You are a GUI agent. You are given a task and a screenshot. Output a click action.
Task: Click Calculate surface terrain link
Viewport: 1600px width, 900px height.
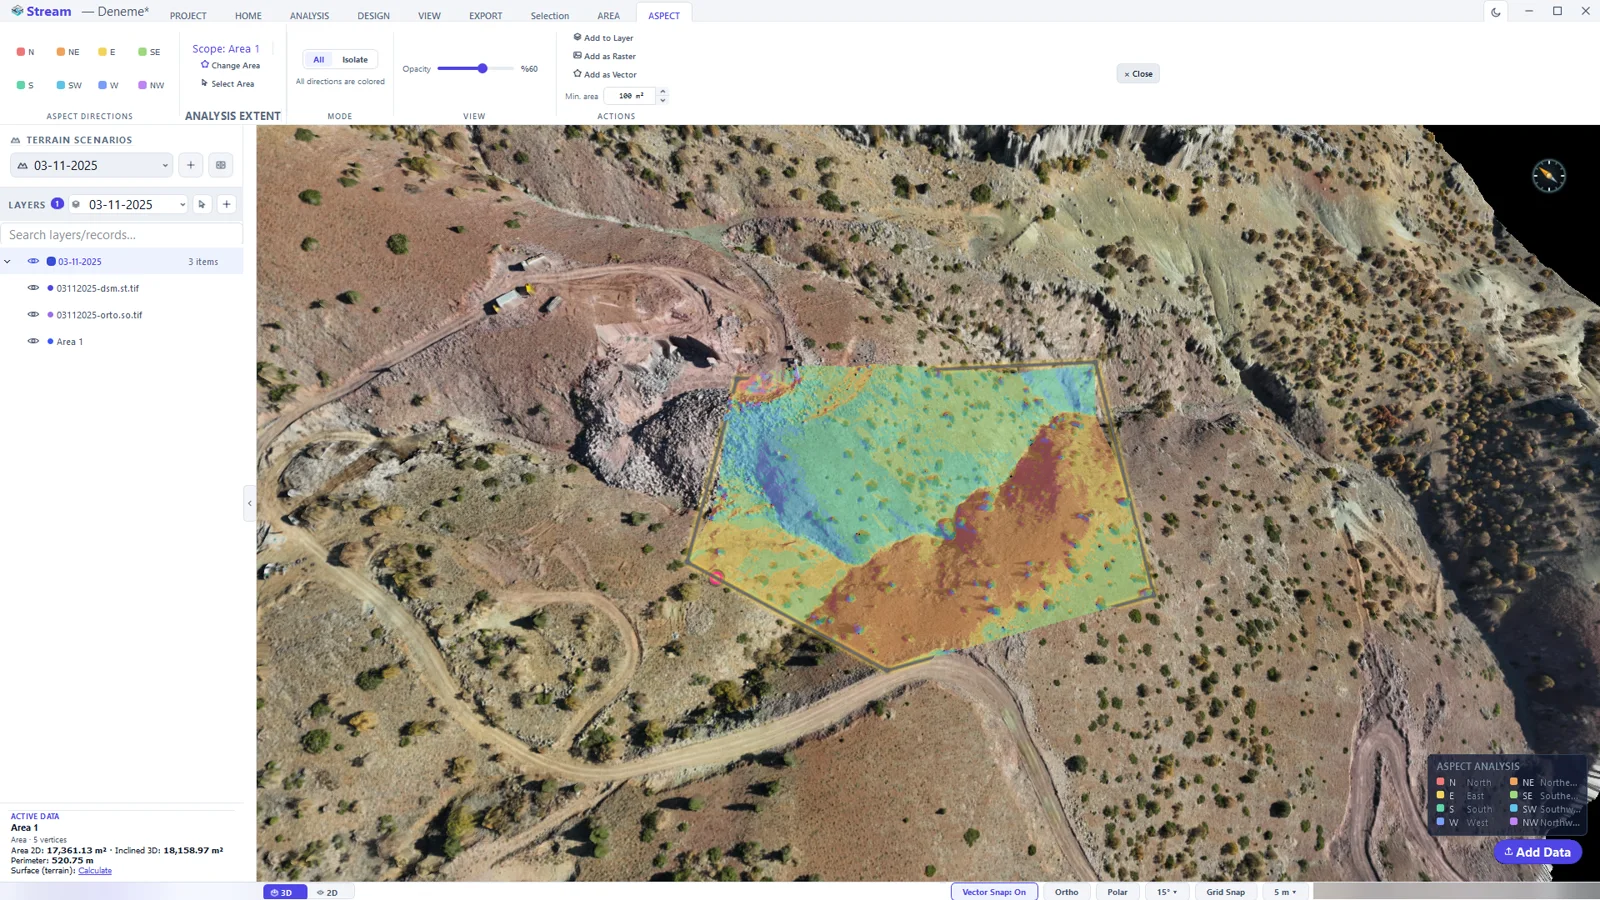click(x=95, y=870)
